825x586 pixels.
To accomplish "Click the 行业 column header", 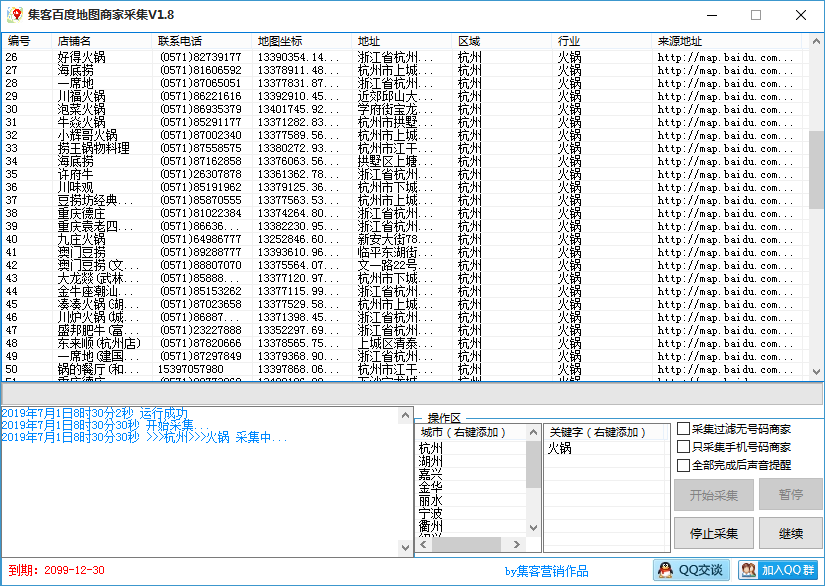I will click(601, 41).
